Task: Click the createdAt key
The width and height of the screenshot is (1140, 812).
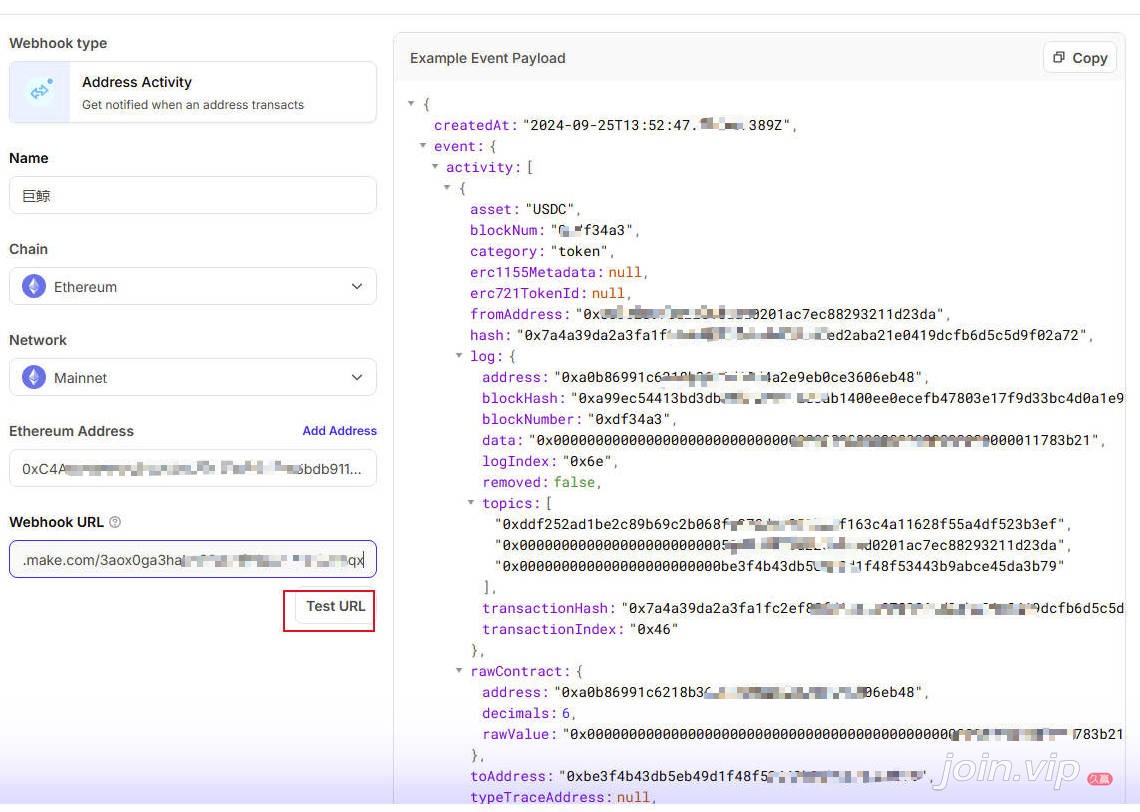Action: [473, 125]
